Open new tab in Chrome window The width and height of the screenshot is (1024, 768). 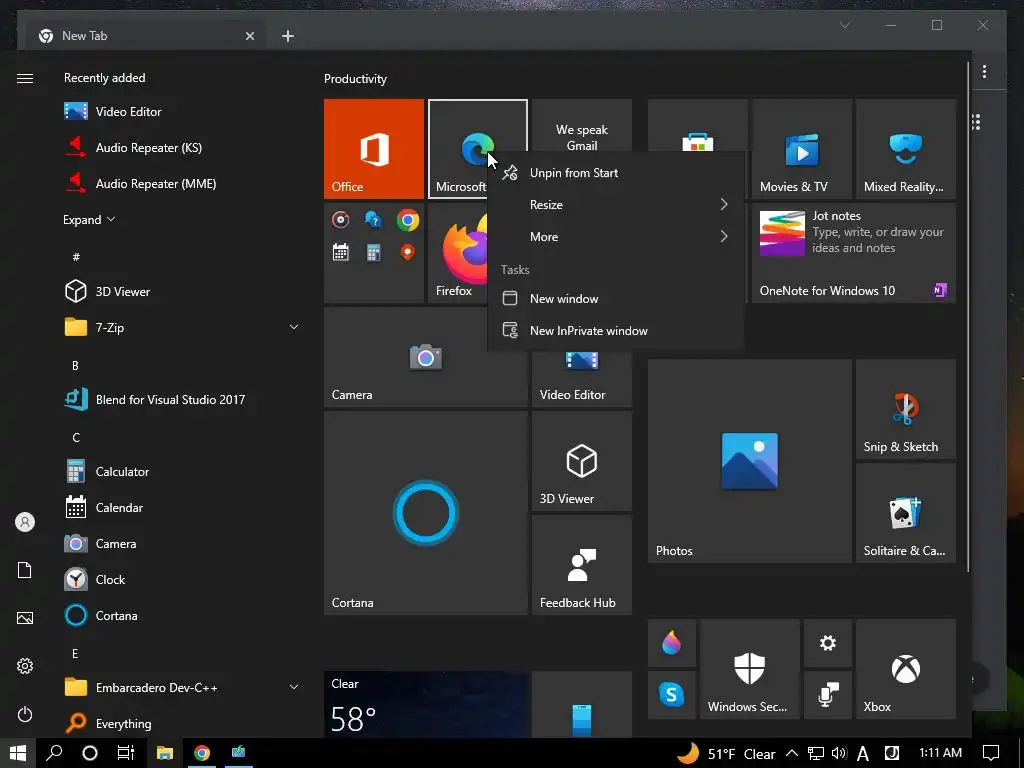288,36
